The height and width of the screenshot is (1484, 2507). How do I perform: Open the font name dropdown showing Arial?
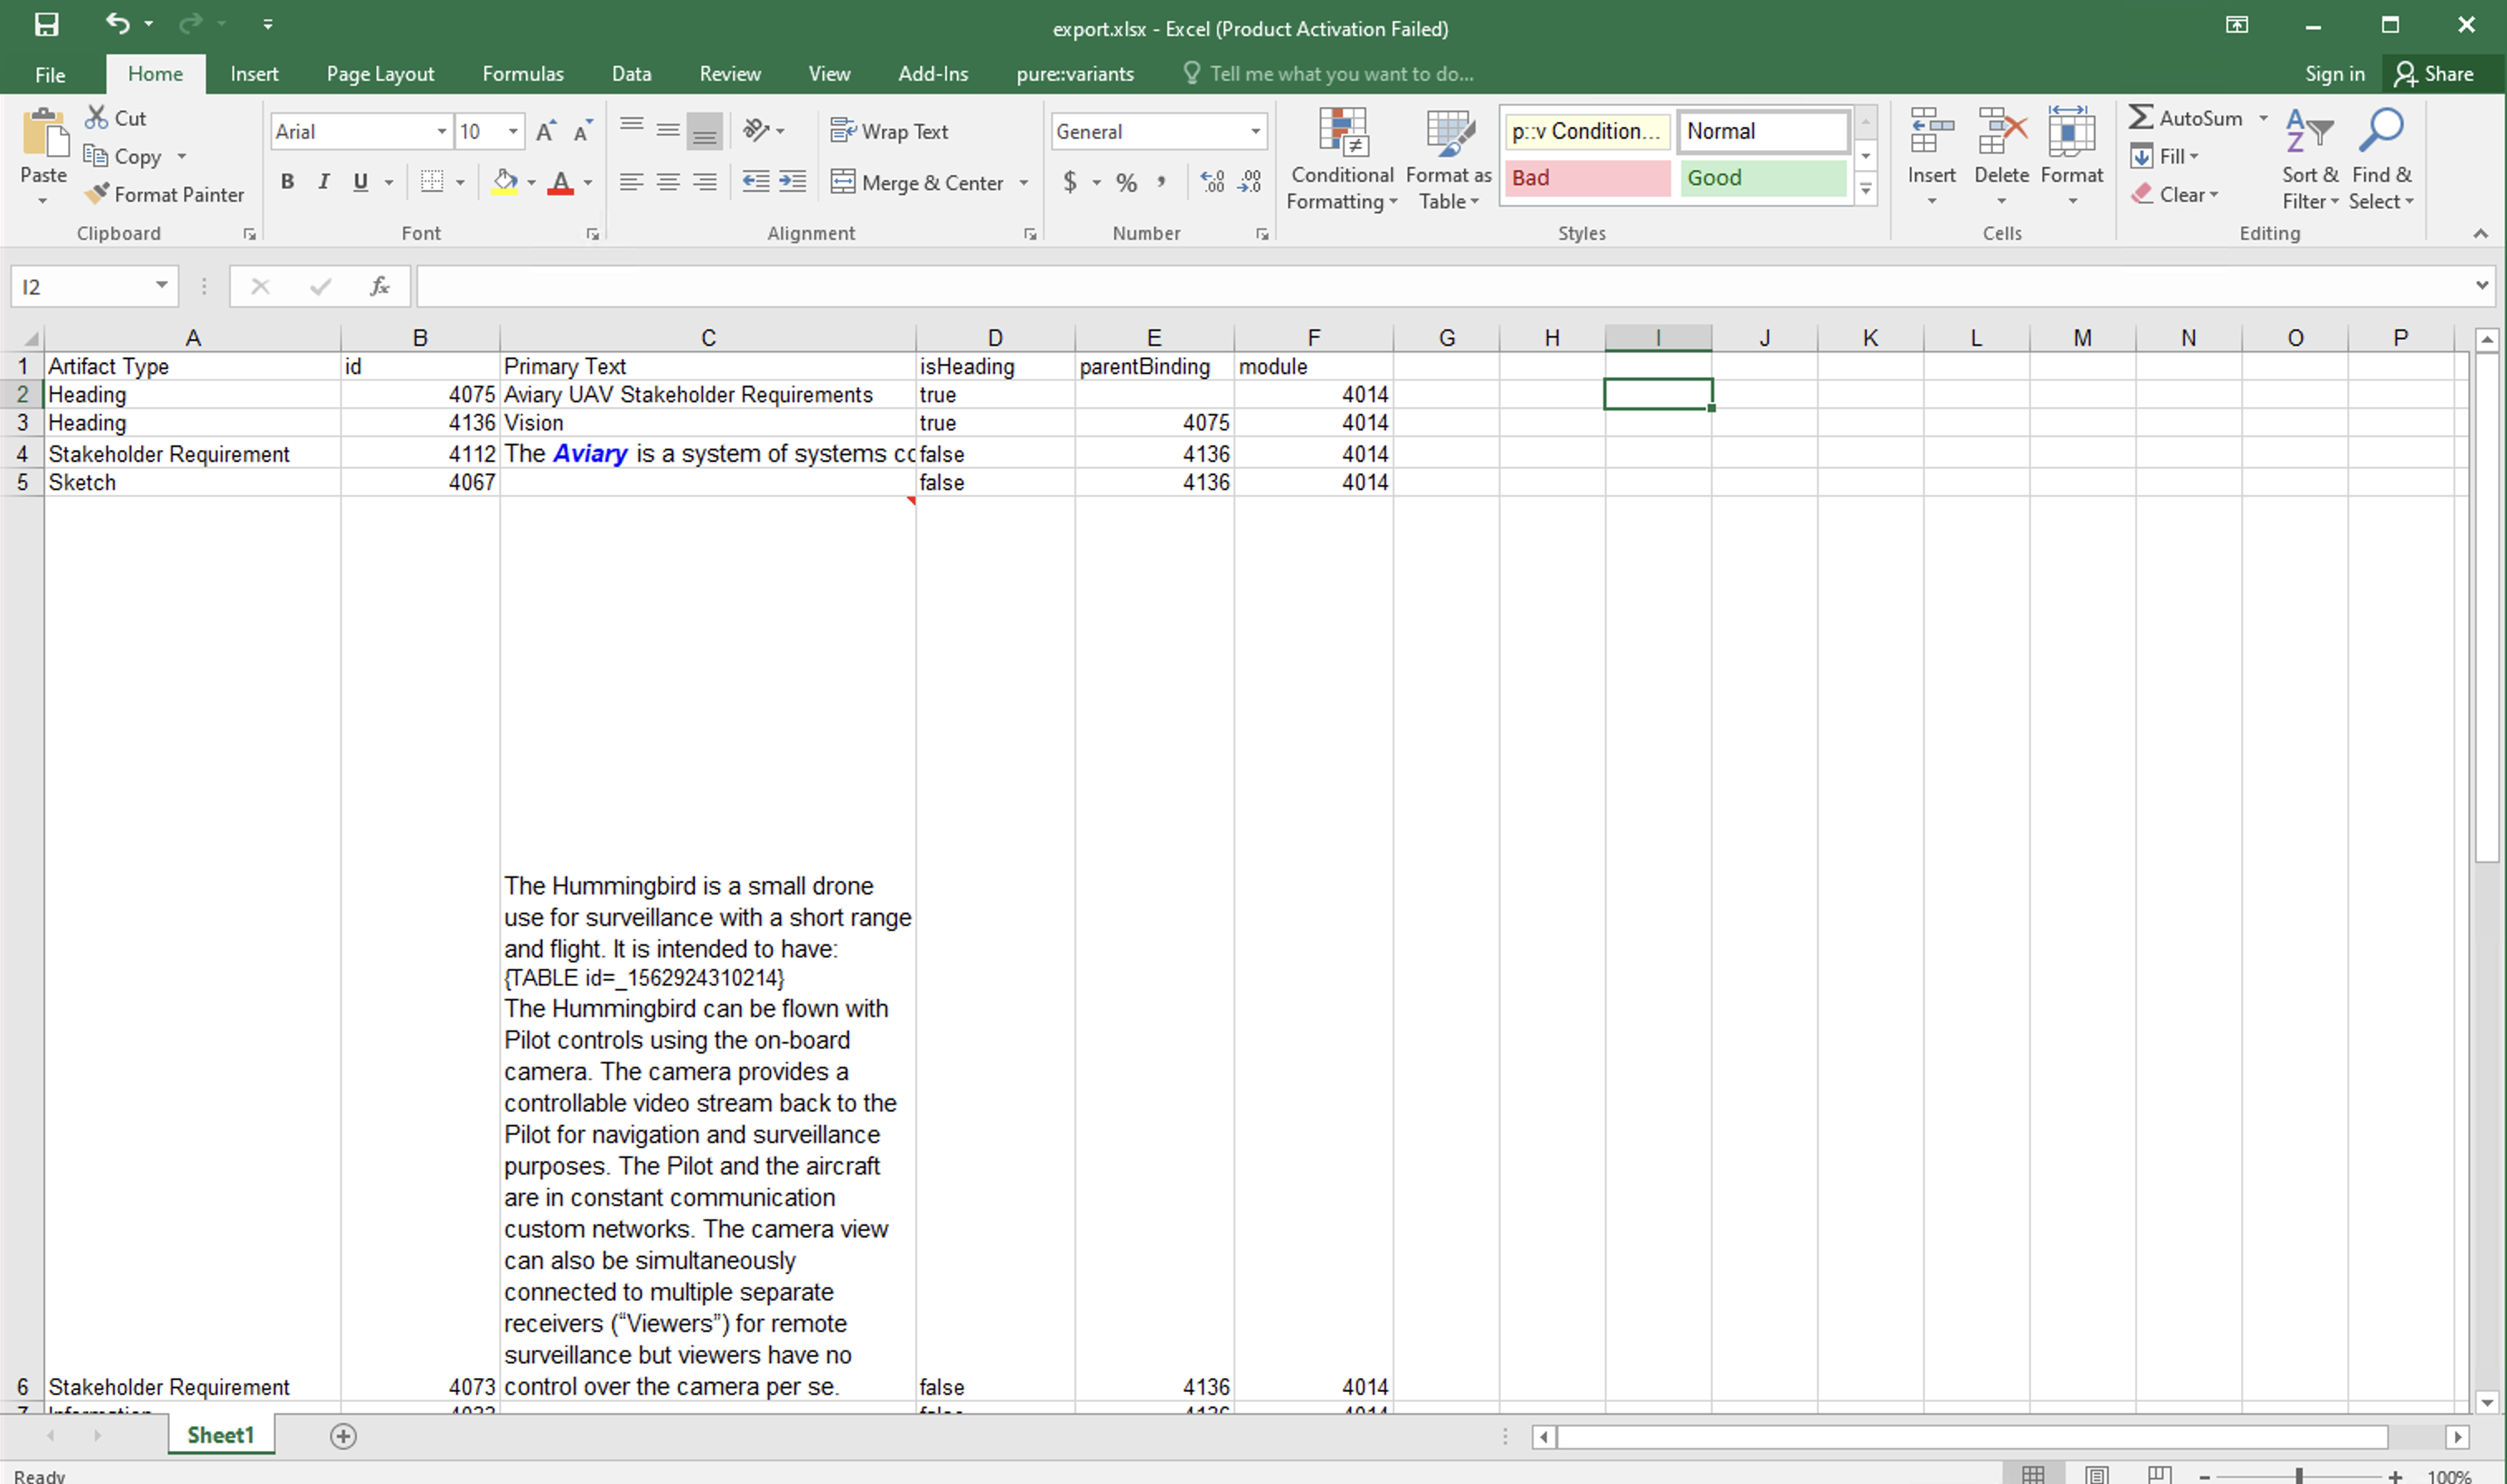coord(441,131)
